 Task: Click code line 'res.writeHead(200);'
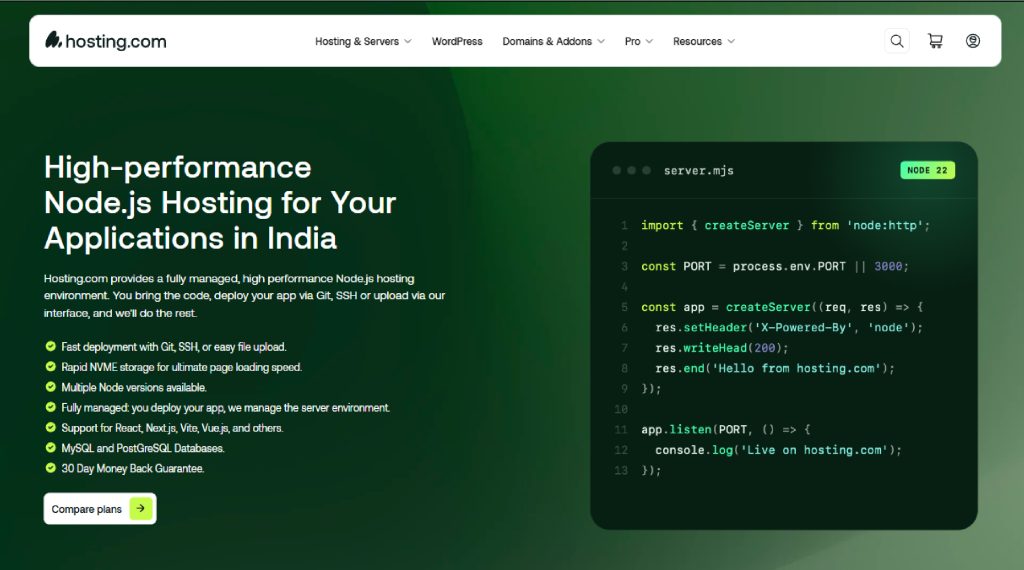722,348
